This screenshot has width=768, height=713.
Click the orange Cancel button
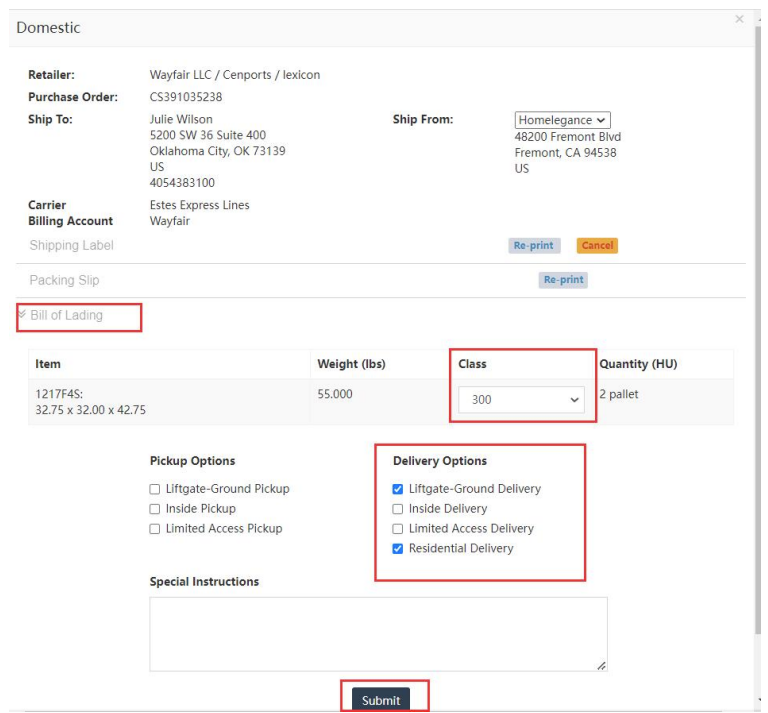(597, 246)
